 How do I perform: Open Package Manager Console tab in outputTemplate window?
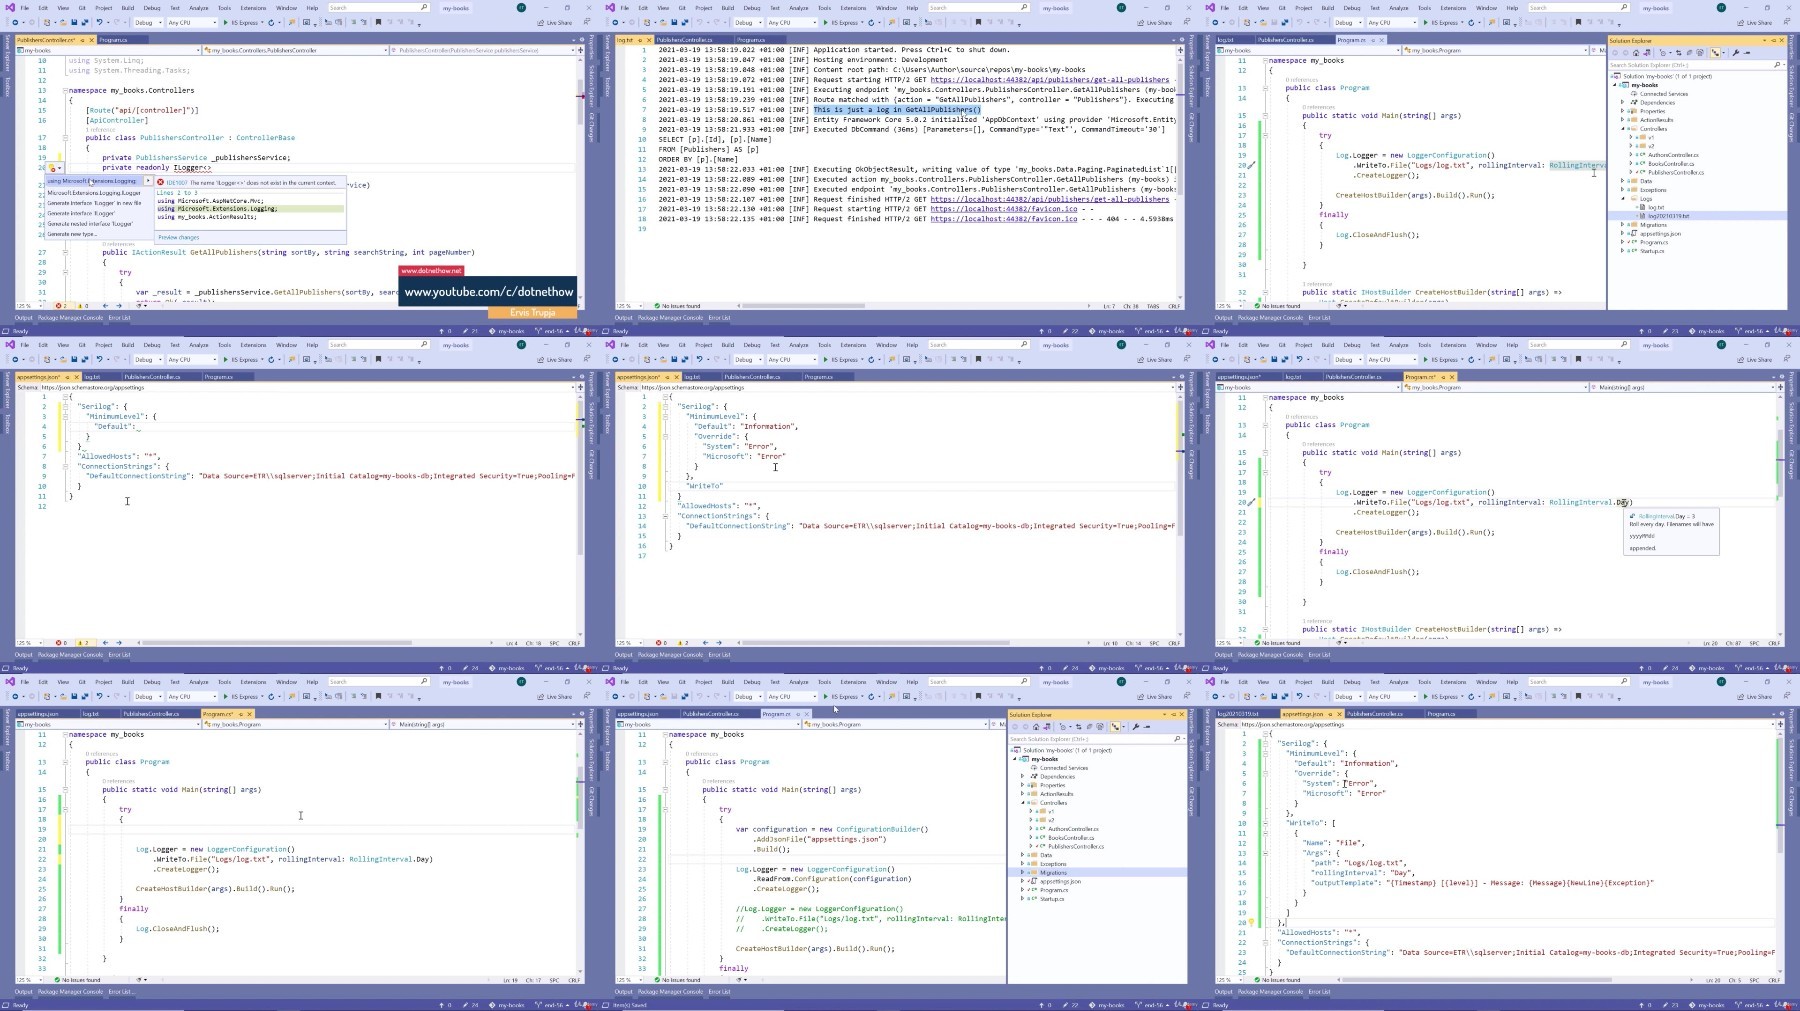point(1270,992)
